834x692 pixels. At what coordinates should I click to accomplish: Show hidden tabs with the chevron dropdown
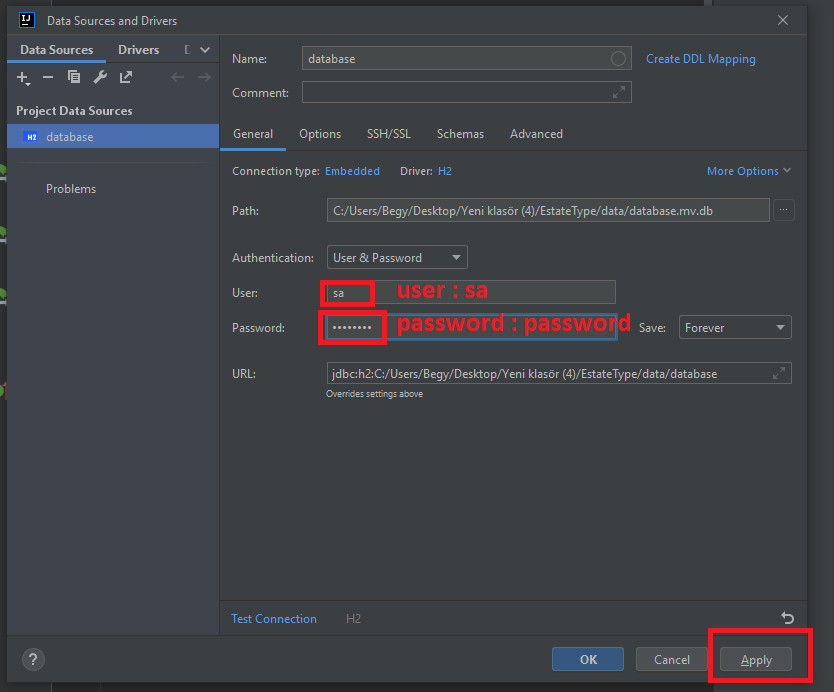(205, 49)
